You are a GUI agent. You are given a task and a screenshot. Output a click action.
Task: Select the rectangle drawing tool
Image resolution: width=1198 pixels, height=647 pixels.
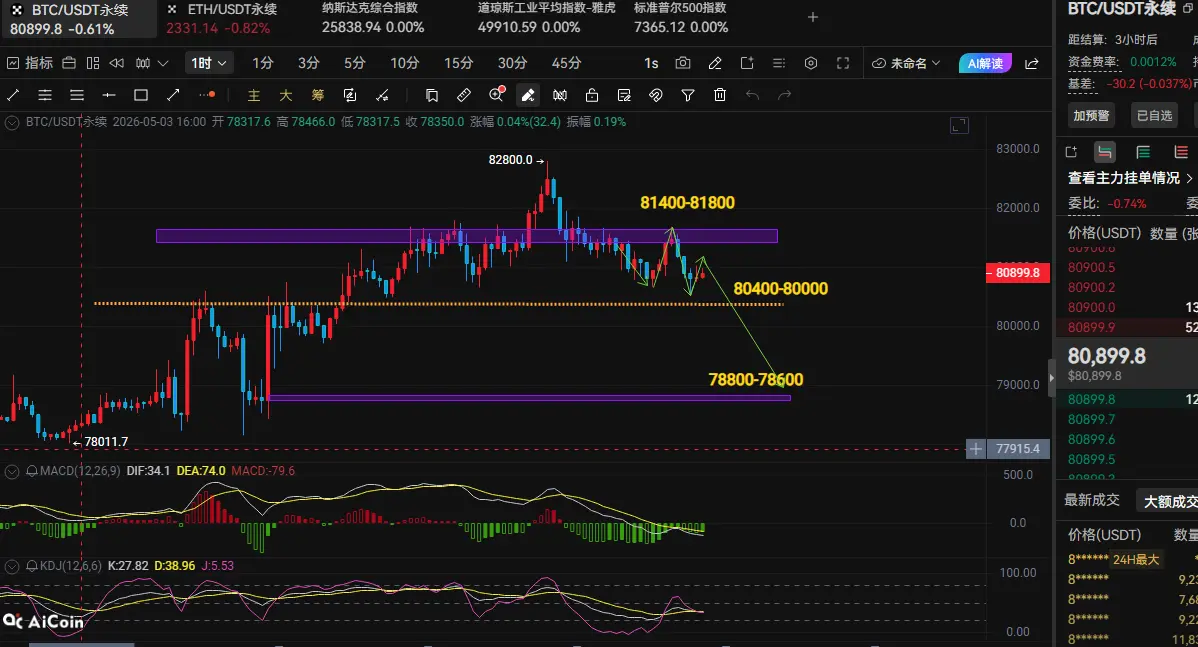click(141, 95)
